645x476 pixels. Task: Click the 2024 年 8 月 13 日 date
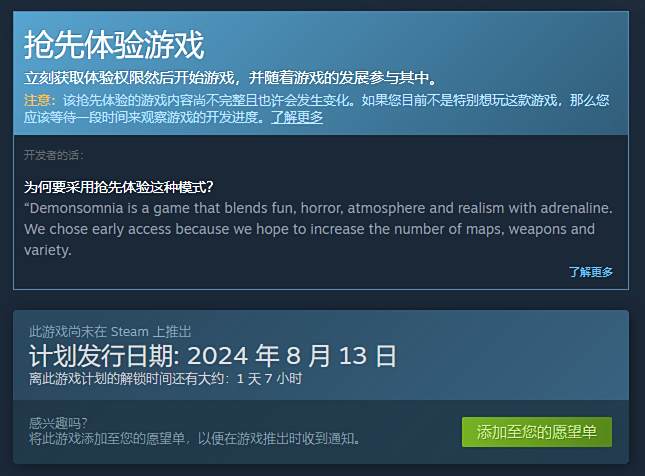[292, 355]
